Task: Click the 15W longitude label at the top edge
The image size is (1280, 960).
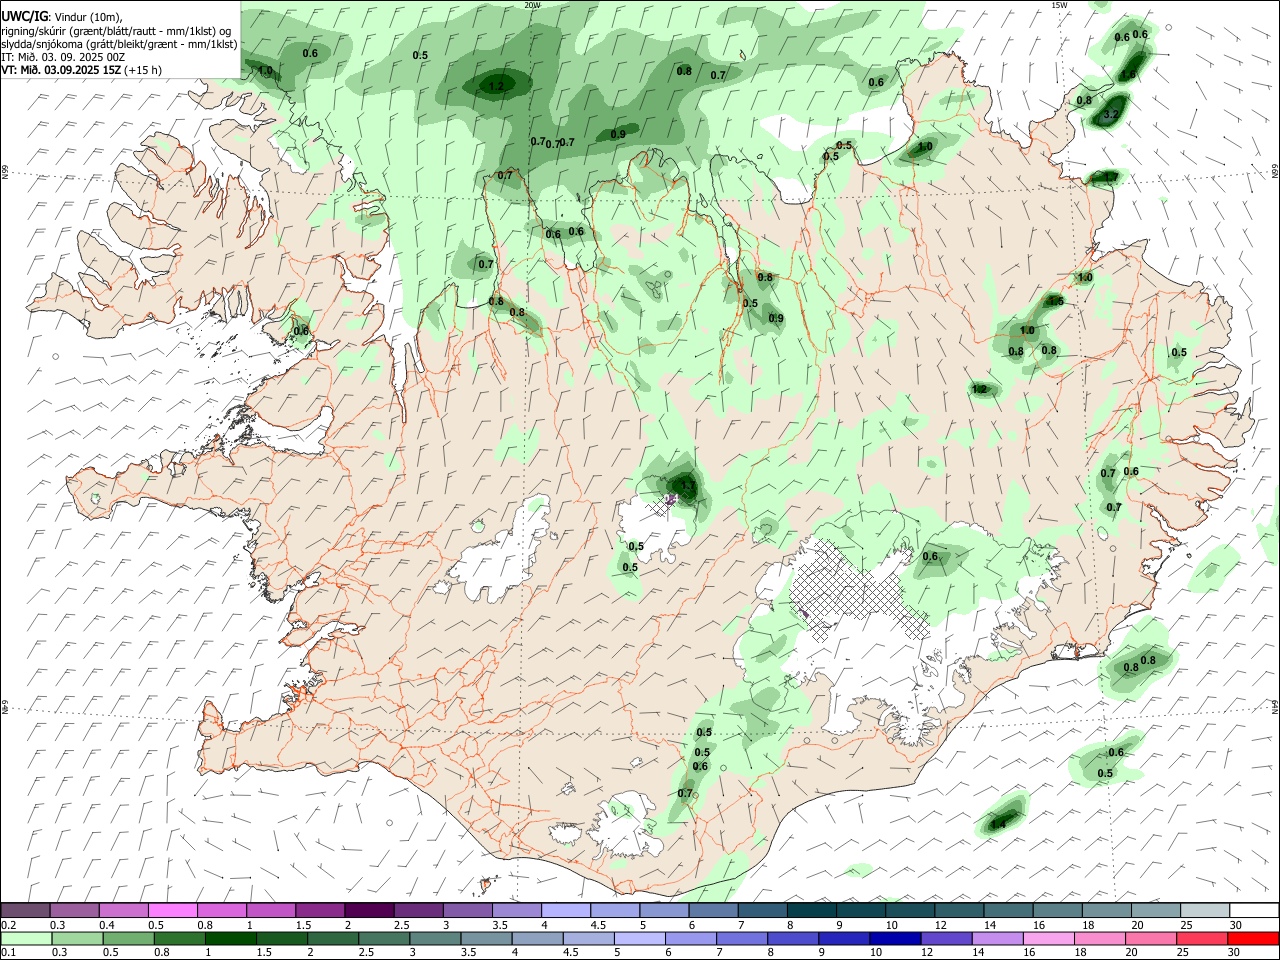Action: [1059, 5]
